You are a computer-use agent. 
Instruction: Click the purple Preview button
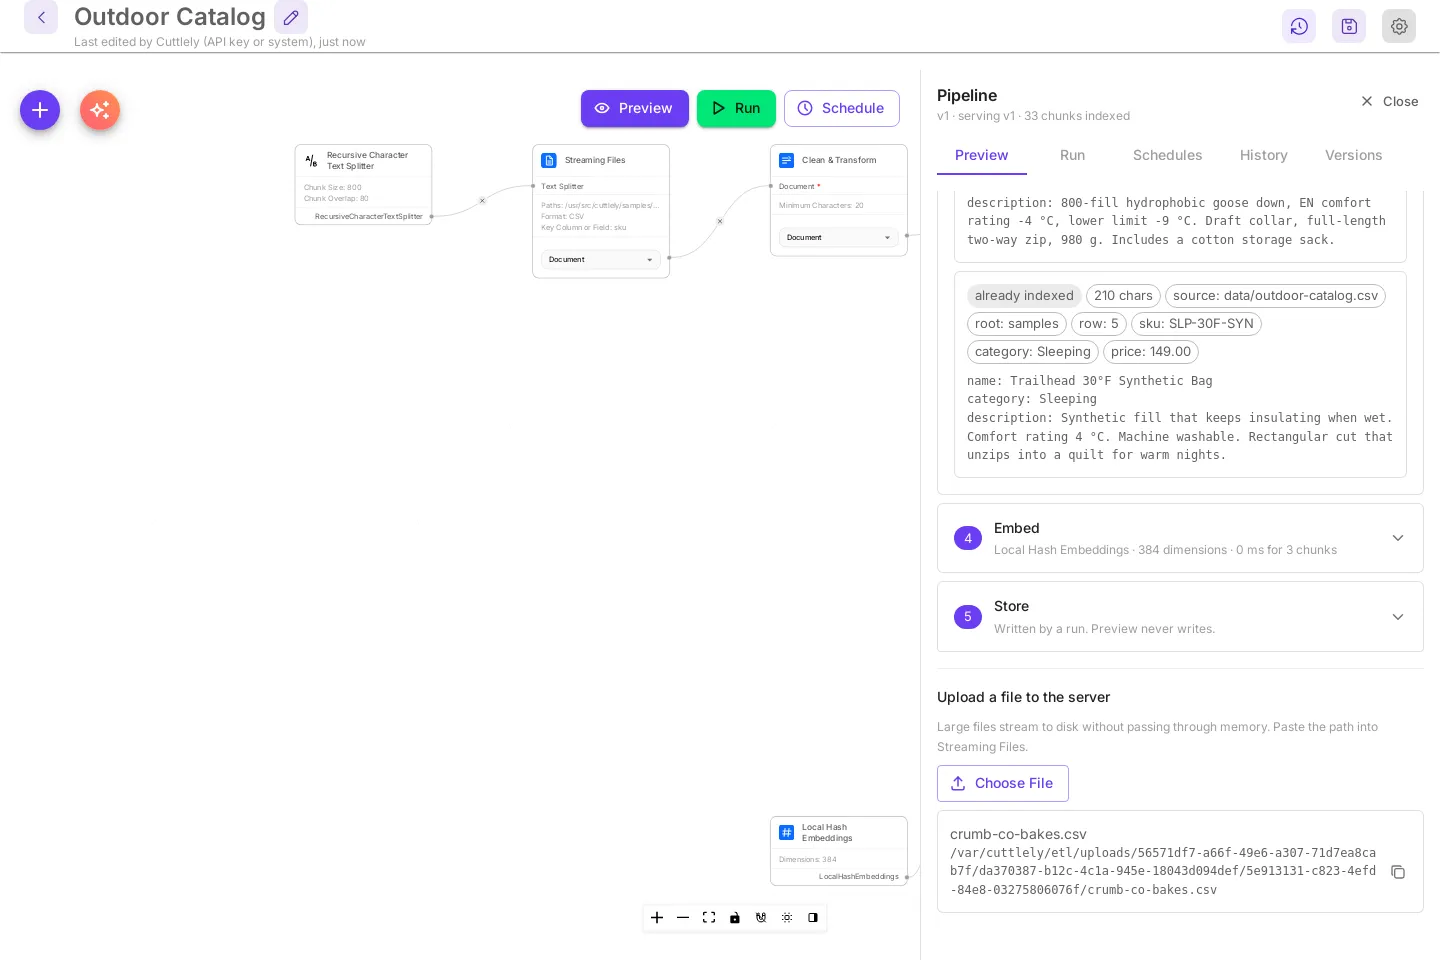(x=635, y=108)
